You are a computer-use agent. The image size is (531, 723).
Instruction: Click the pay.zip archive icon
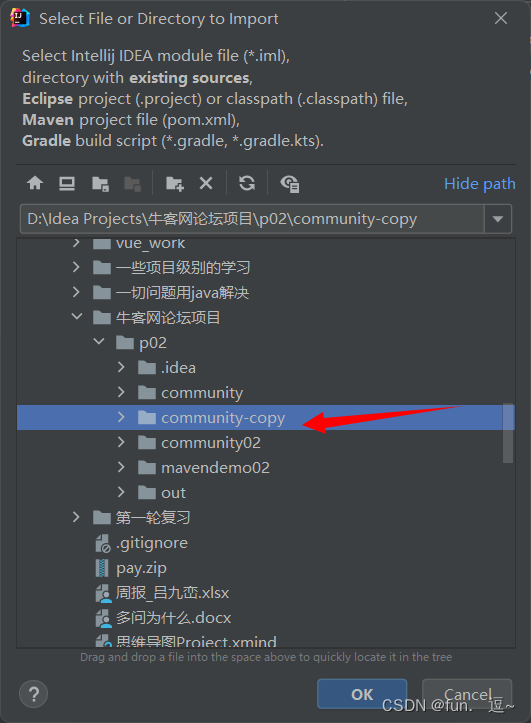click(102, 568)
